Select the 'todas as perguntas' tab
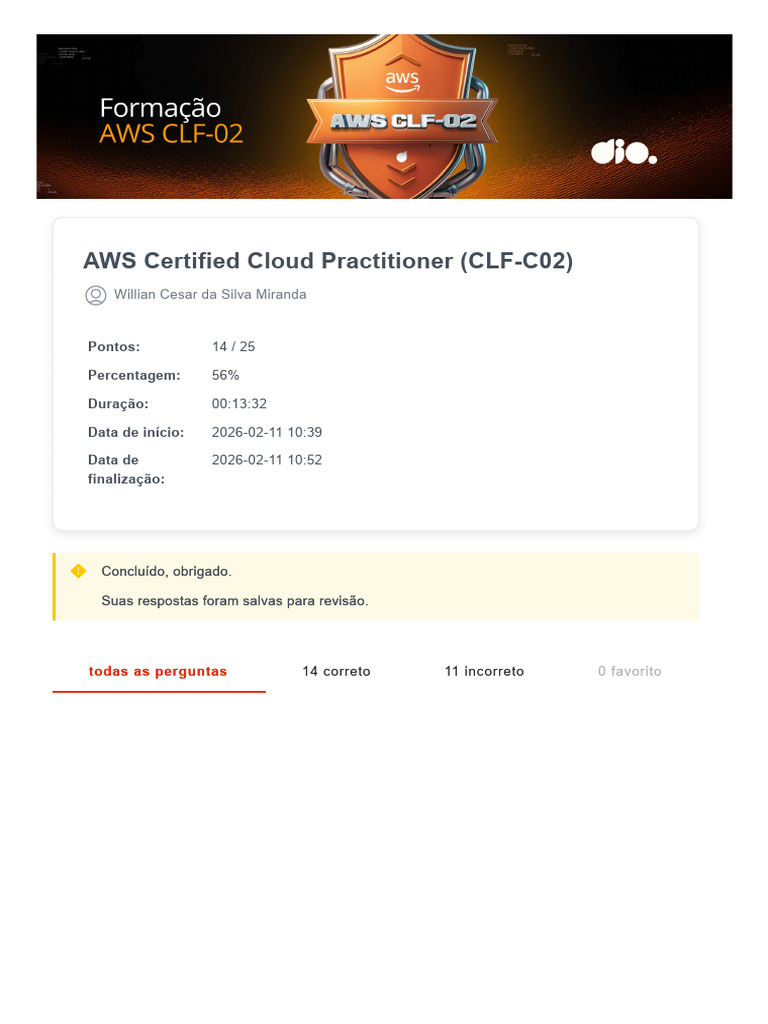The height and width of the screenshot is (1024, 768). 158,671
